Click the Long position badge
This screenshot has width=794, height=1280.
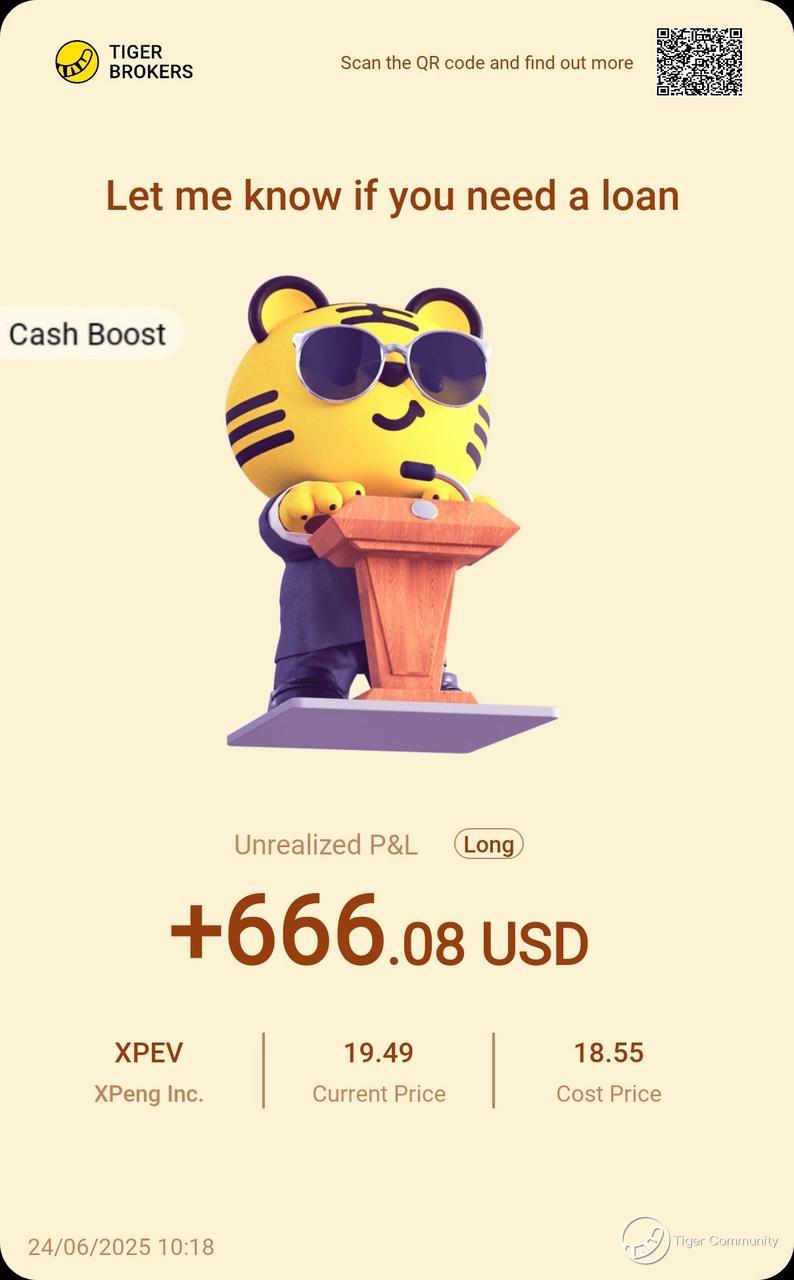tap(489, 844)
